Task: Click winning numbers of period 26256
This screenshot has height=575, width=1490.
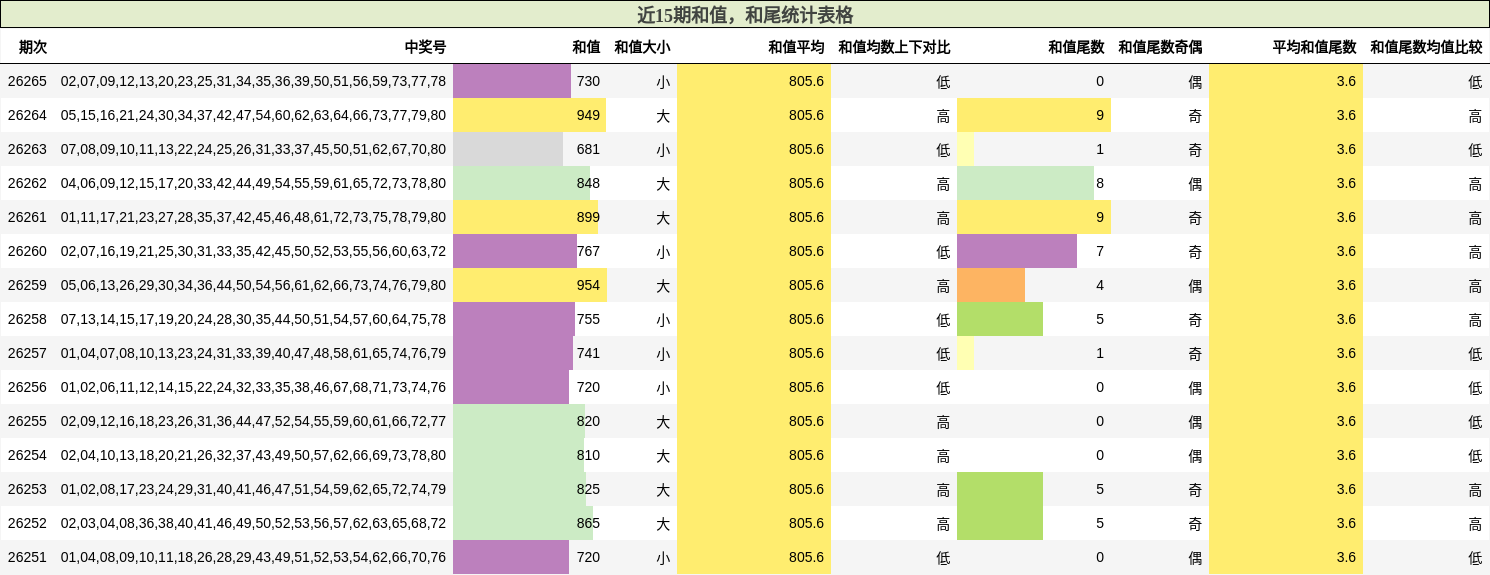Action: coord(253,387)
